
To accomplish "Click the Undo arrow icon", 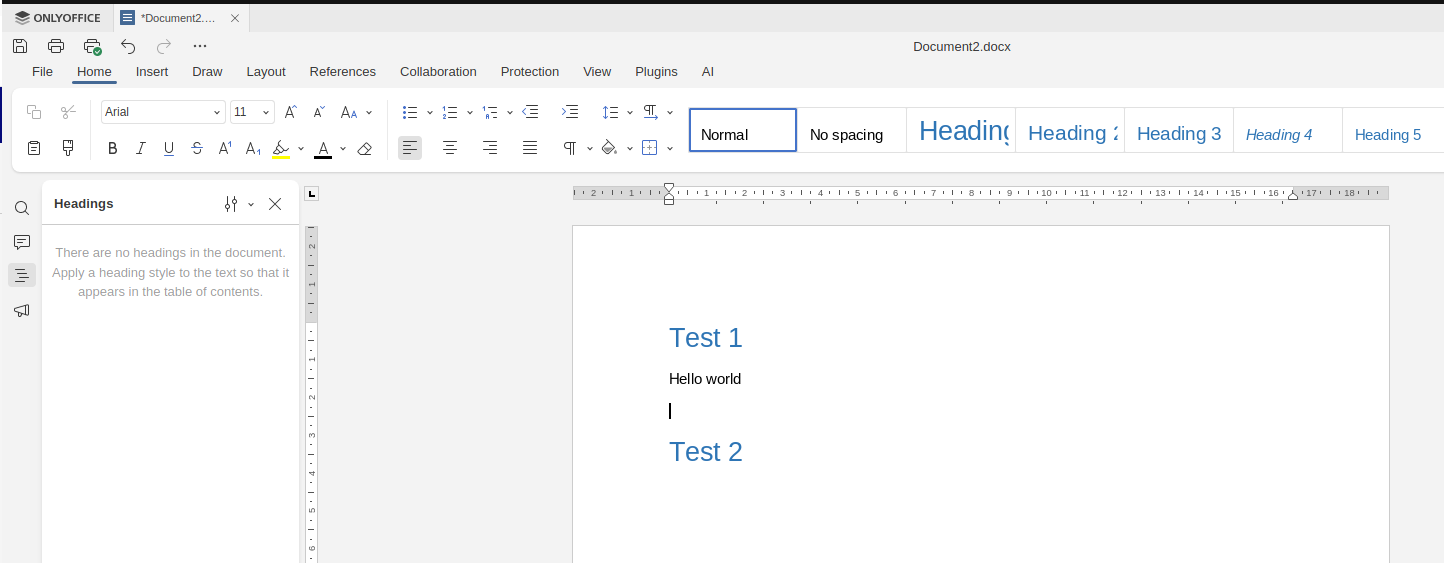I will coord(128,46).
